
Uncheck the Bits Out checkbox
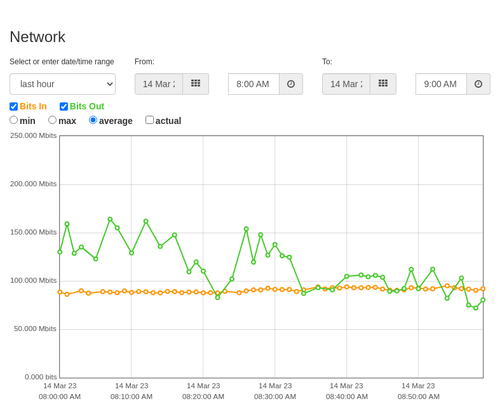click(x=64, y=106)
